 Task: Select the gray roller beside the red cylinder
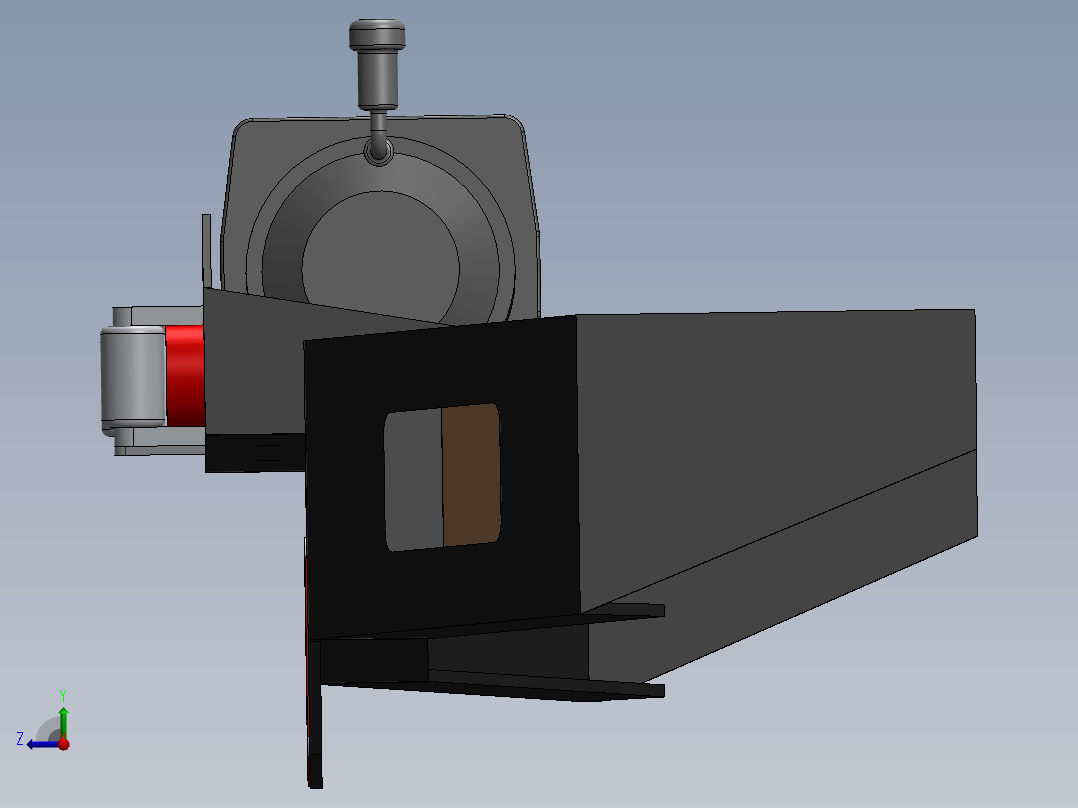[x=133, y=377]
